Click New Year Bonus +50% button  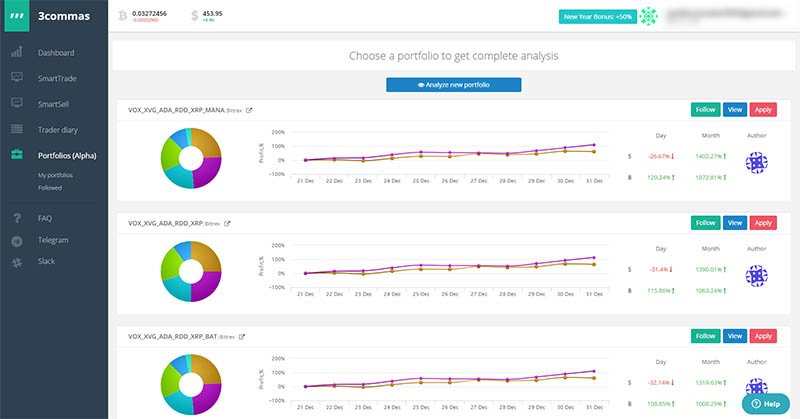point(597,17)
